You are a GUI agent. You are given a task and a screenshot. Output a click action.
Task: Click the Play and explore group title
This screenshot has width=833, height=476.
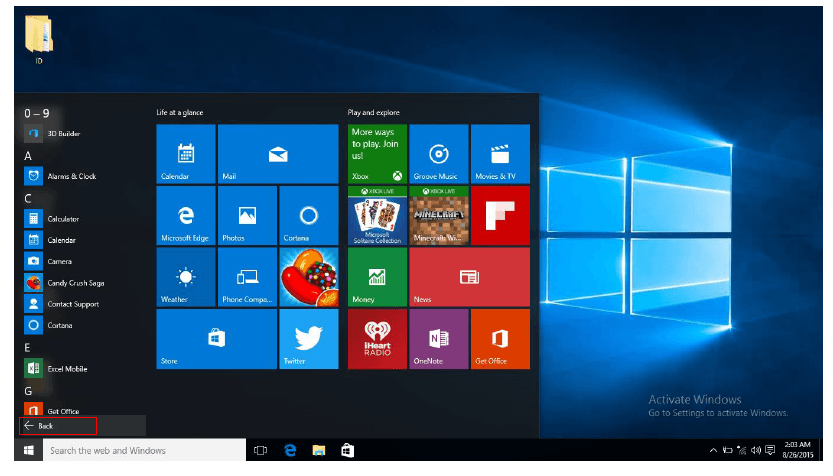pos(373,113)
